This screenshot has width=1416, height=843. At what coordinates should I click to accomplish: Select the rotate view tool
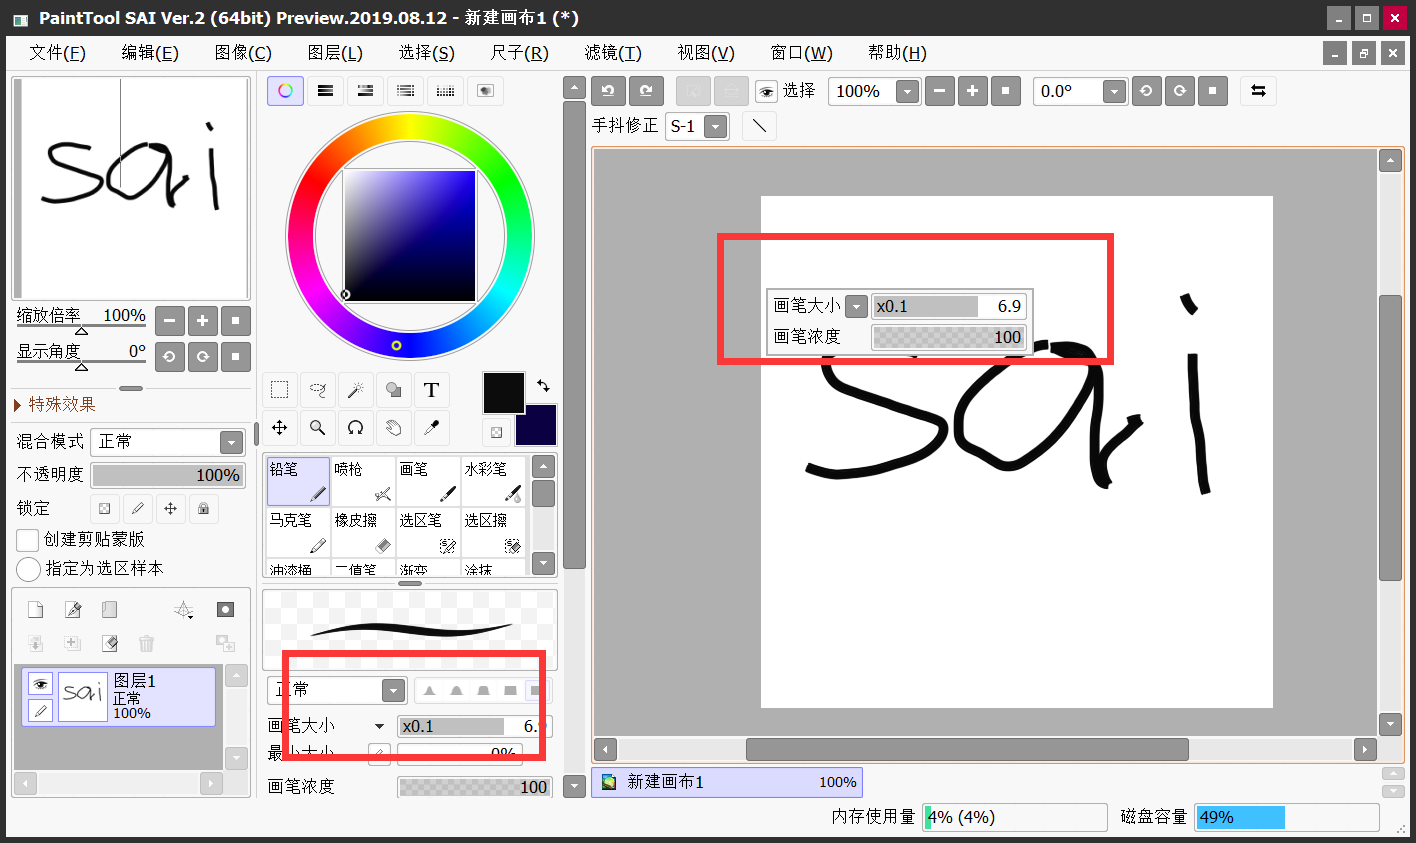[355, 428]
